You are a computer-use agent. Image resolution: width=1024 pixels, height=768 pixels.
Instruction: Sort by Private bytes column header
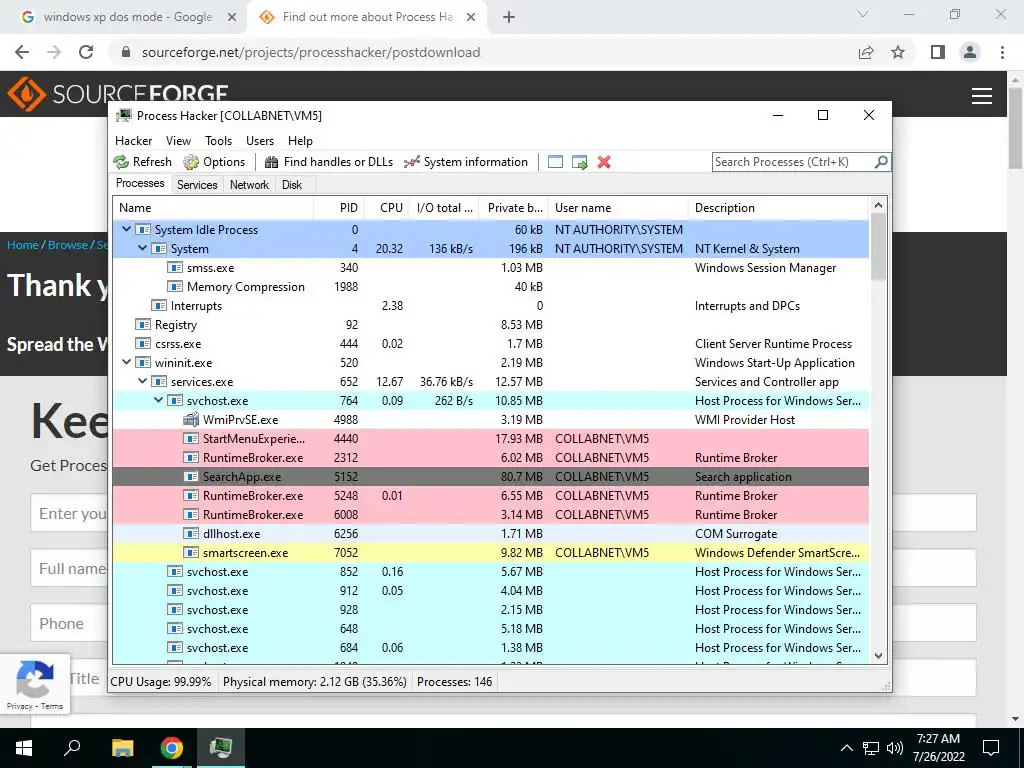pos(515,208)
